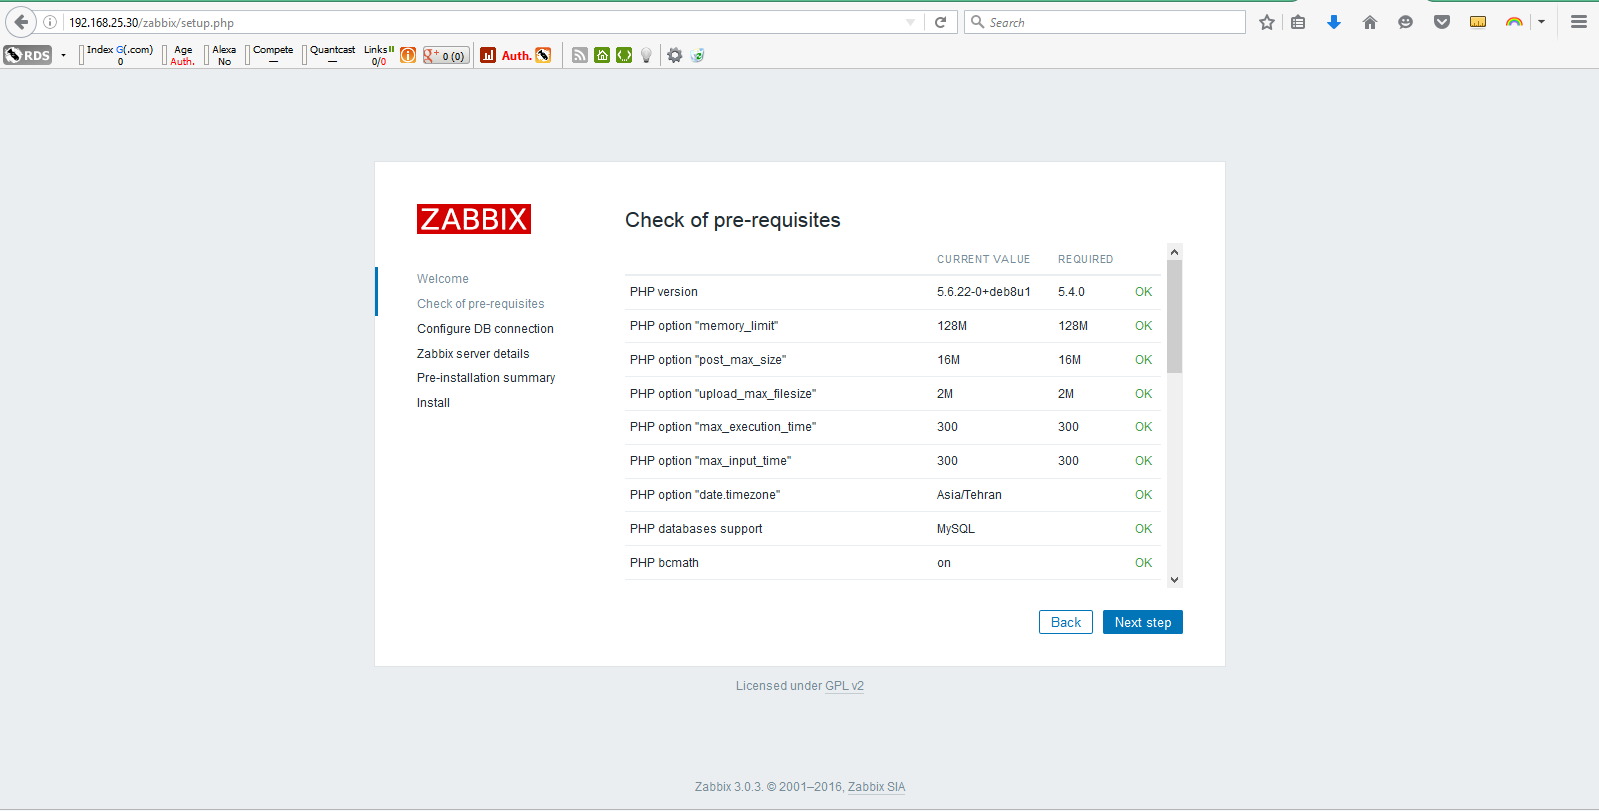This screenshot has width=1599, height=811.
Task: Open the GPL v2 license link
Action: tap(844, 686)
